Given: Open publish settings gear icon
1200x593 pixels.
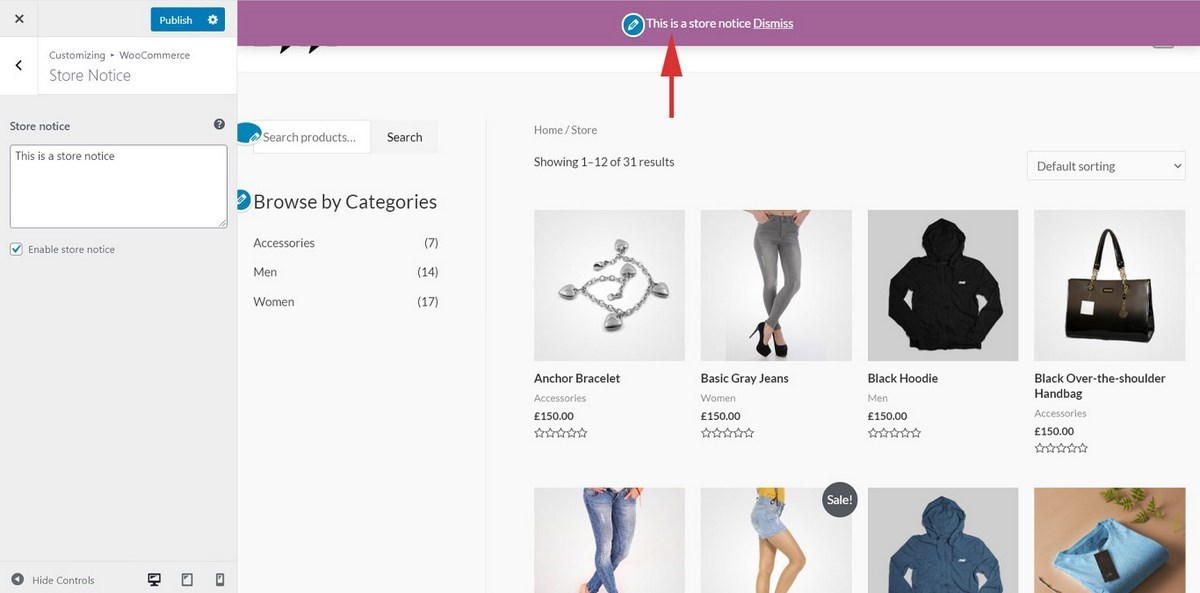Looking at the screenshot, I should [x=212, y=20].
